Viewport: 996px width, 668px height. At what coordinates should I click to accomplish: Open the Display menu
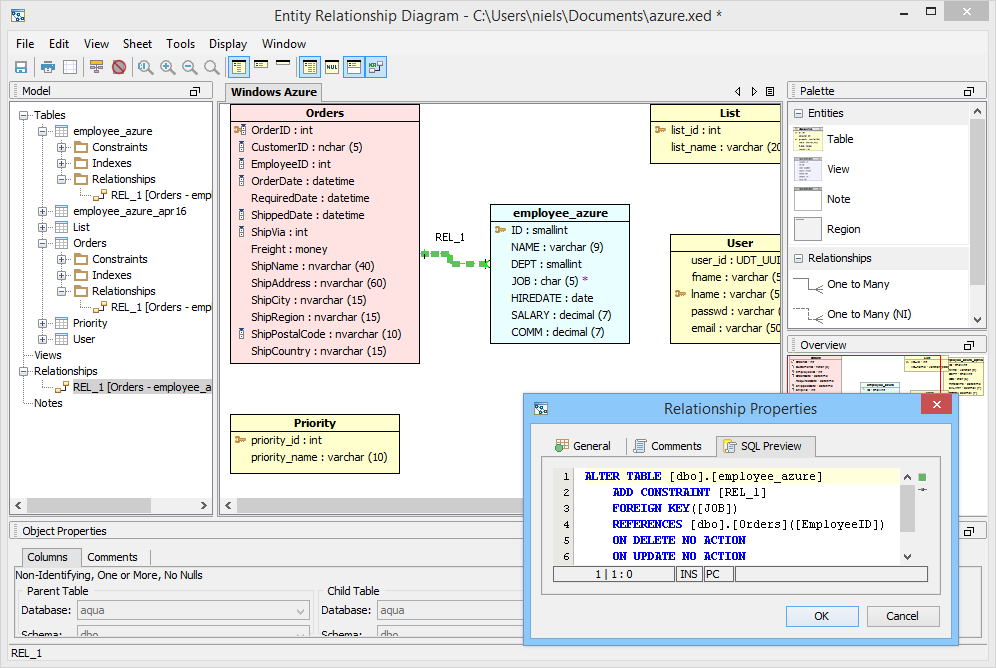click(228, 44)
